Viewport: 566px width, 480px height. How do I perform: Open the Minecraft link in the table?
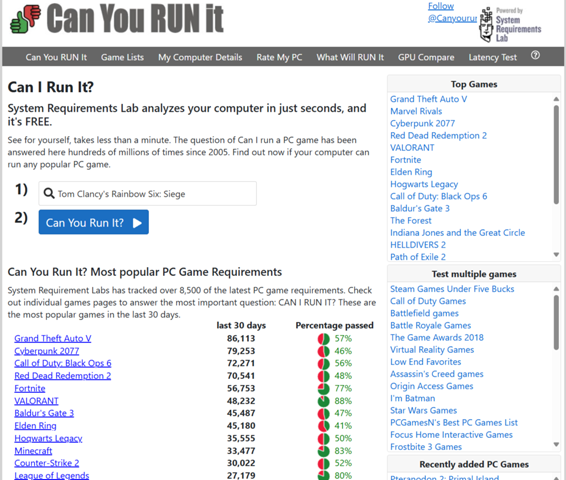click(x=33, y=451)
